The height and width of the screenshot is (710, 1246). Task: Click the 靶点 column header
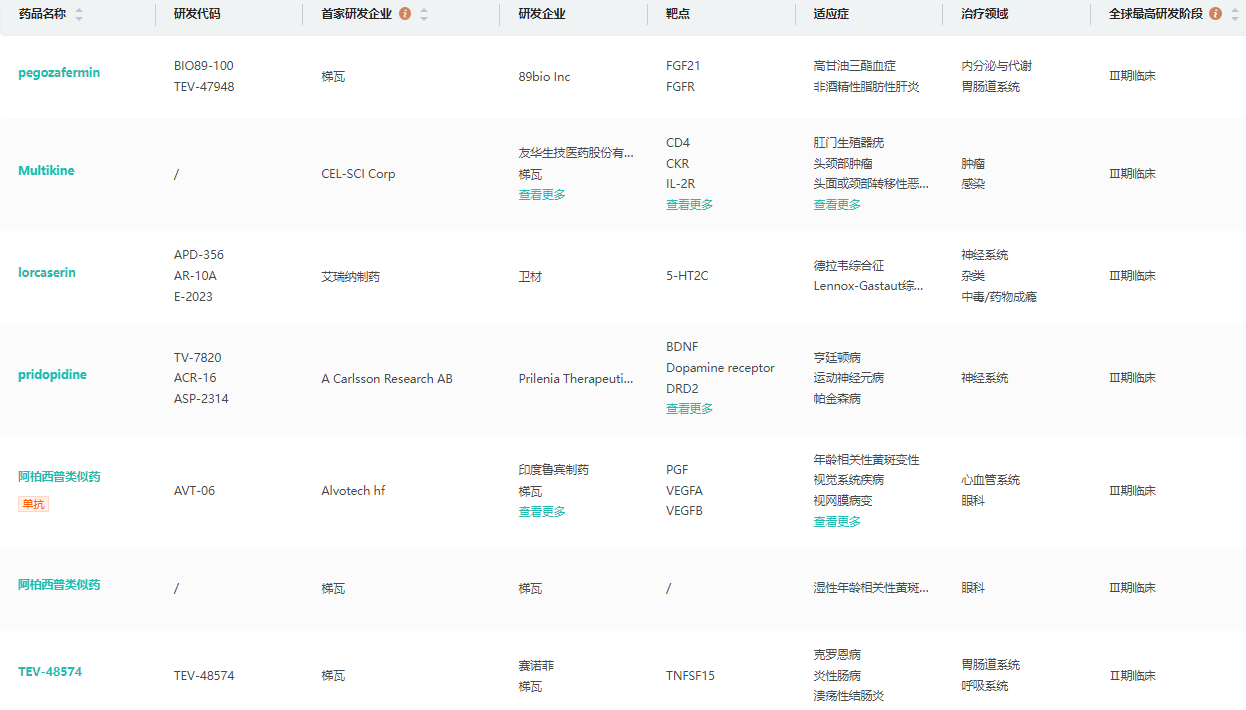pos(678,14)
